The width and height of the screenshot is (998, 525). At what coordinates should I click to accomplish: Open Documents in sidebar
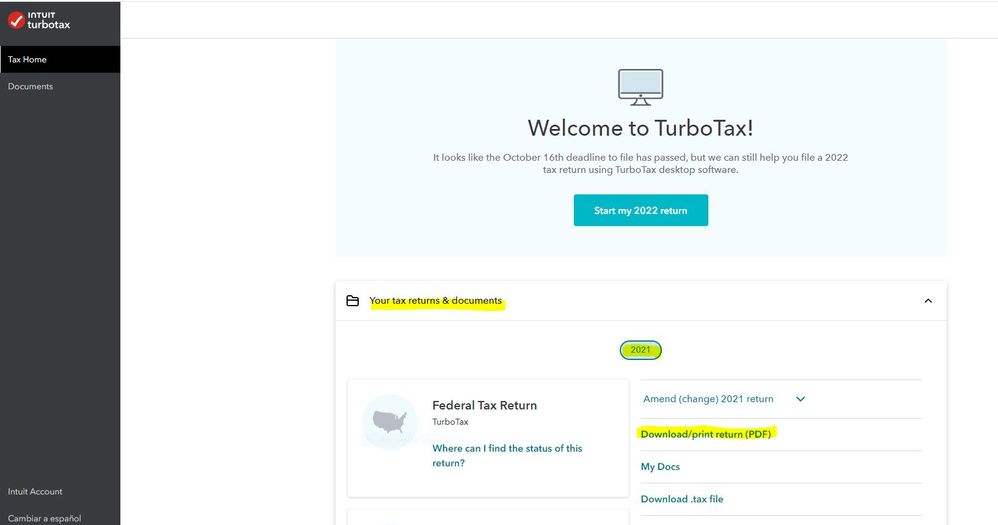point(30,87)
